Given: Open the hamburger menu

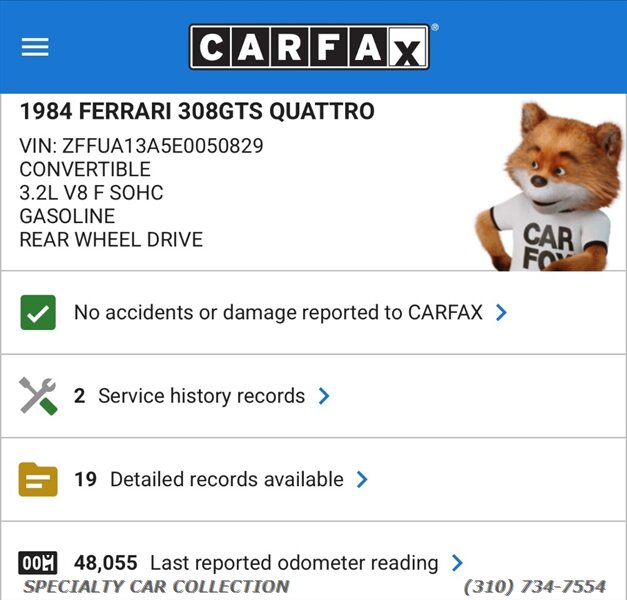Looking at the screenshot, I should click(35, 47).
